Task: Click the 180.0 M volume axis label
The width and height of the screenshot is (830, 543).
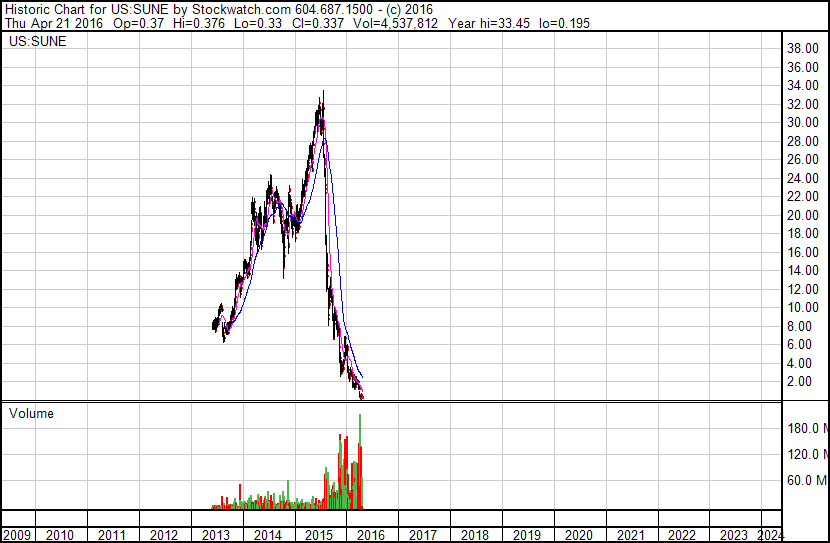Action: click(808, 428)
